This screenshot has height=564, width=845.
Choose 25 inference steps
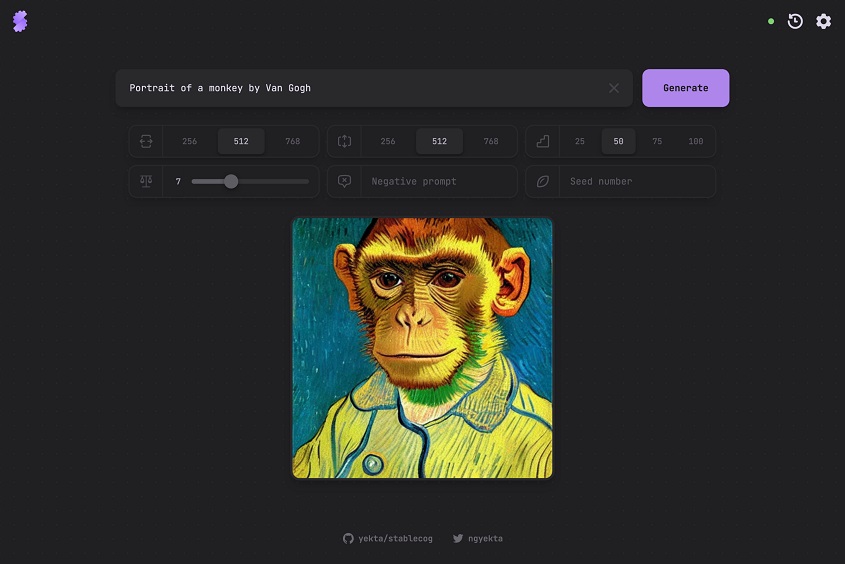pos(580,141)
